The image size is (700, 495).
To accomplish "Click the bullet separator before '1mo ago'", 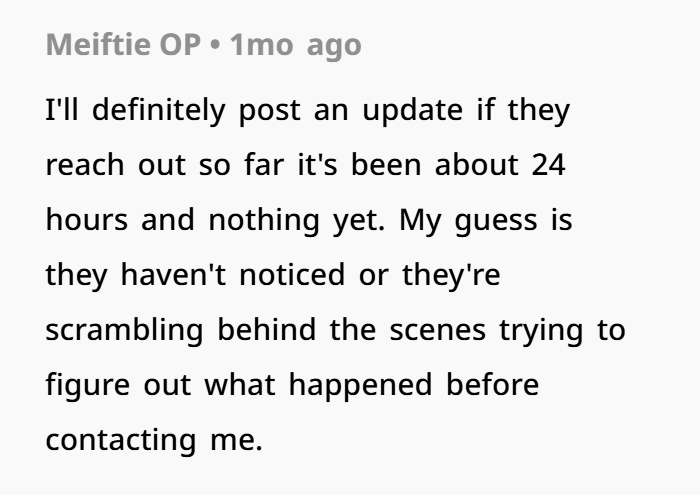I will click(x=215, y=46).
